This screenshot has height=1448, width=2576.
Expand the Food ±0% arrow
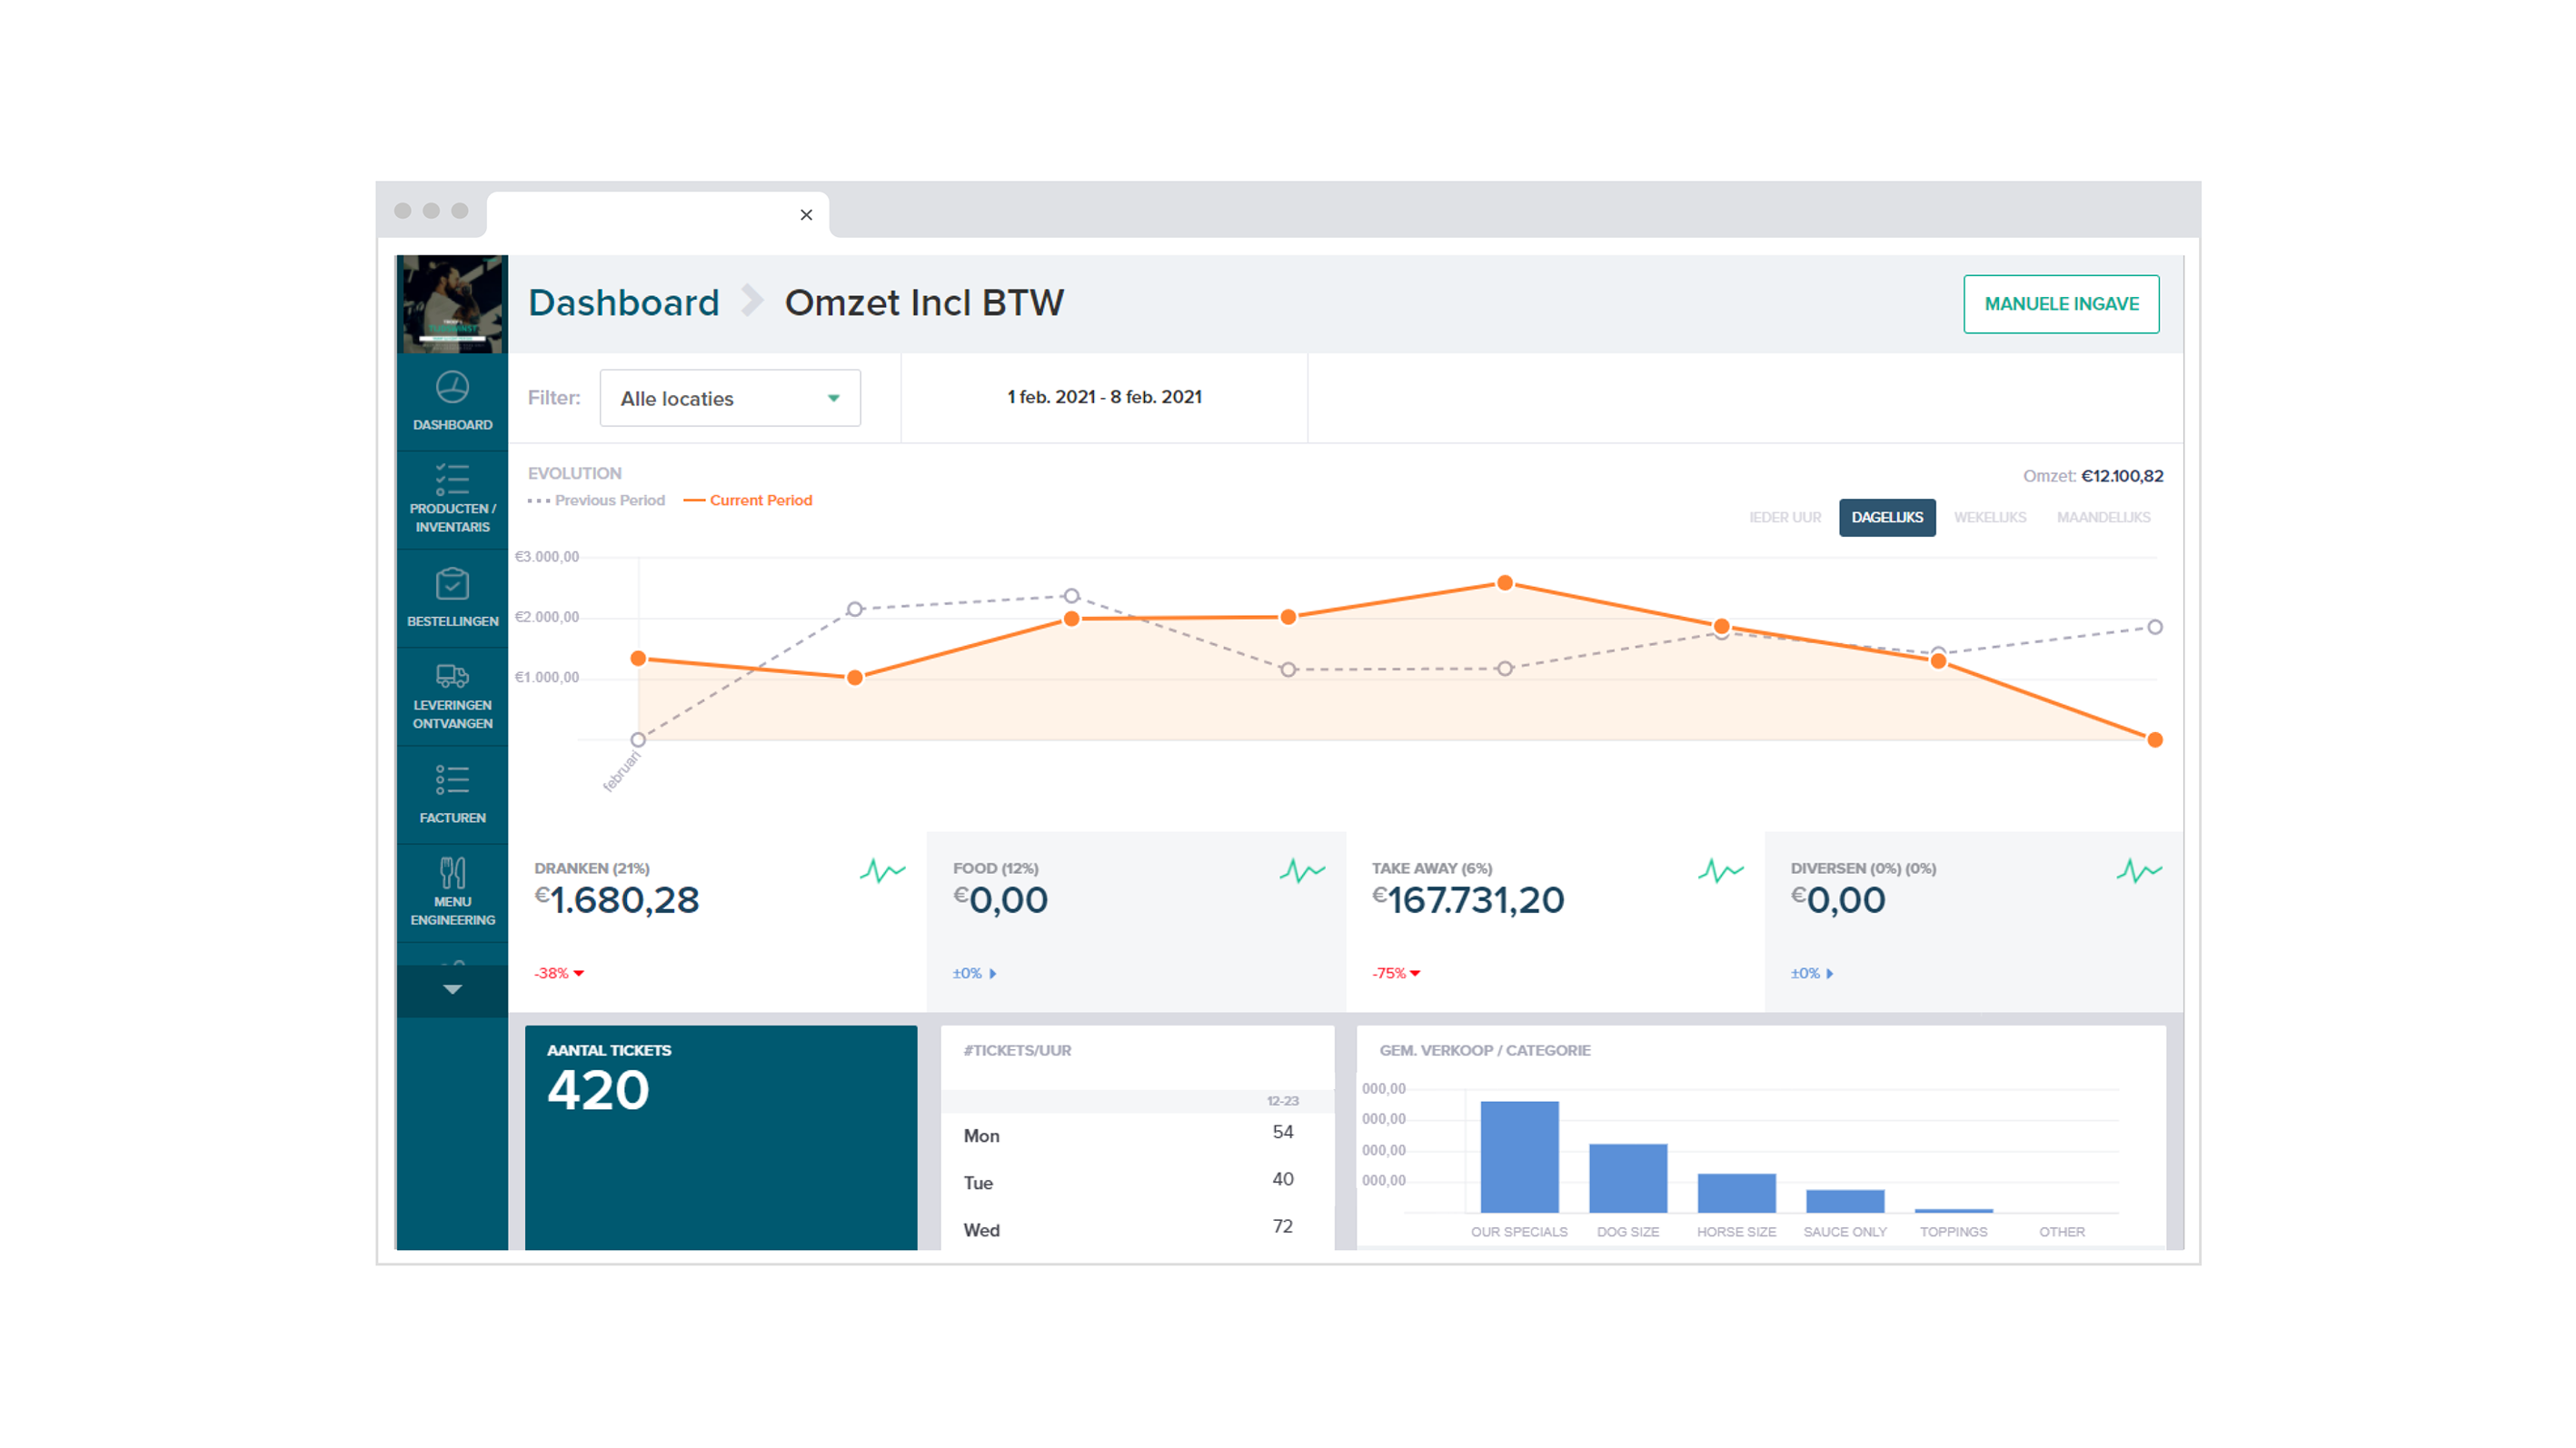point(992,973)
